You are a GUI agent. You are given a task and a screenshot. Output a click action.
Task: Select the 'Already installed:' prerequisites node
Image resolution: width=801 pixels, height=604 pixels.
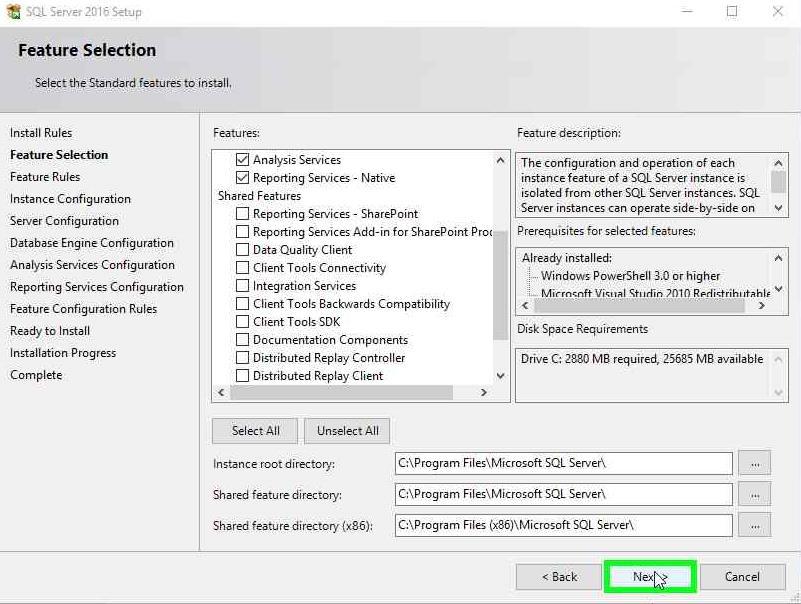(x=567, y=258)
